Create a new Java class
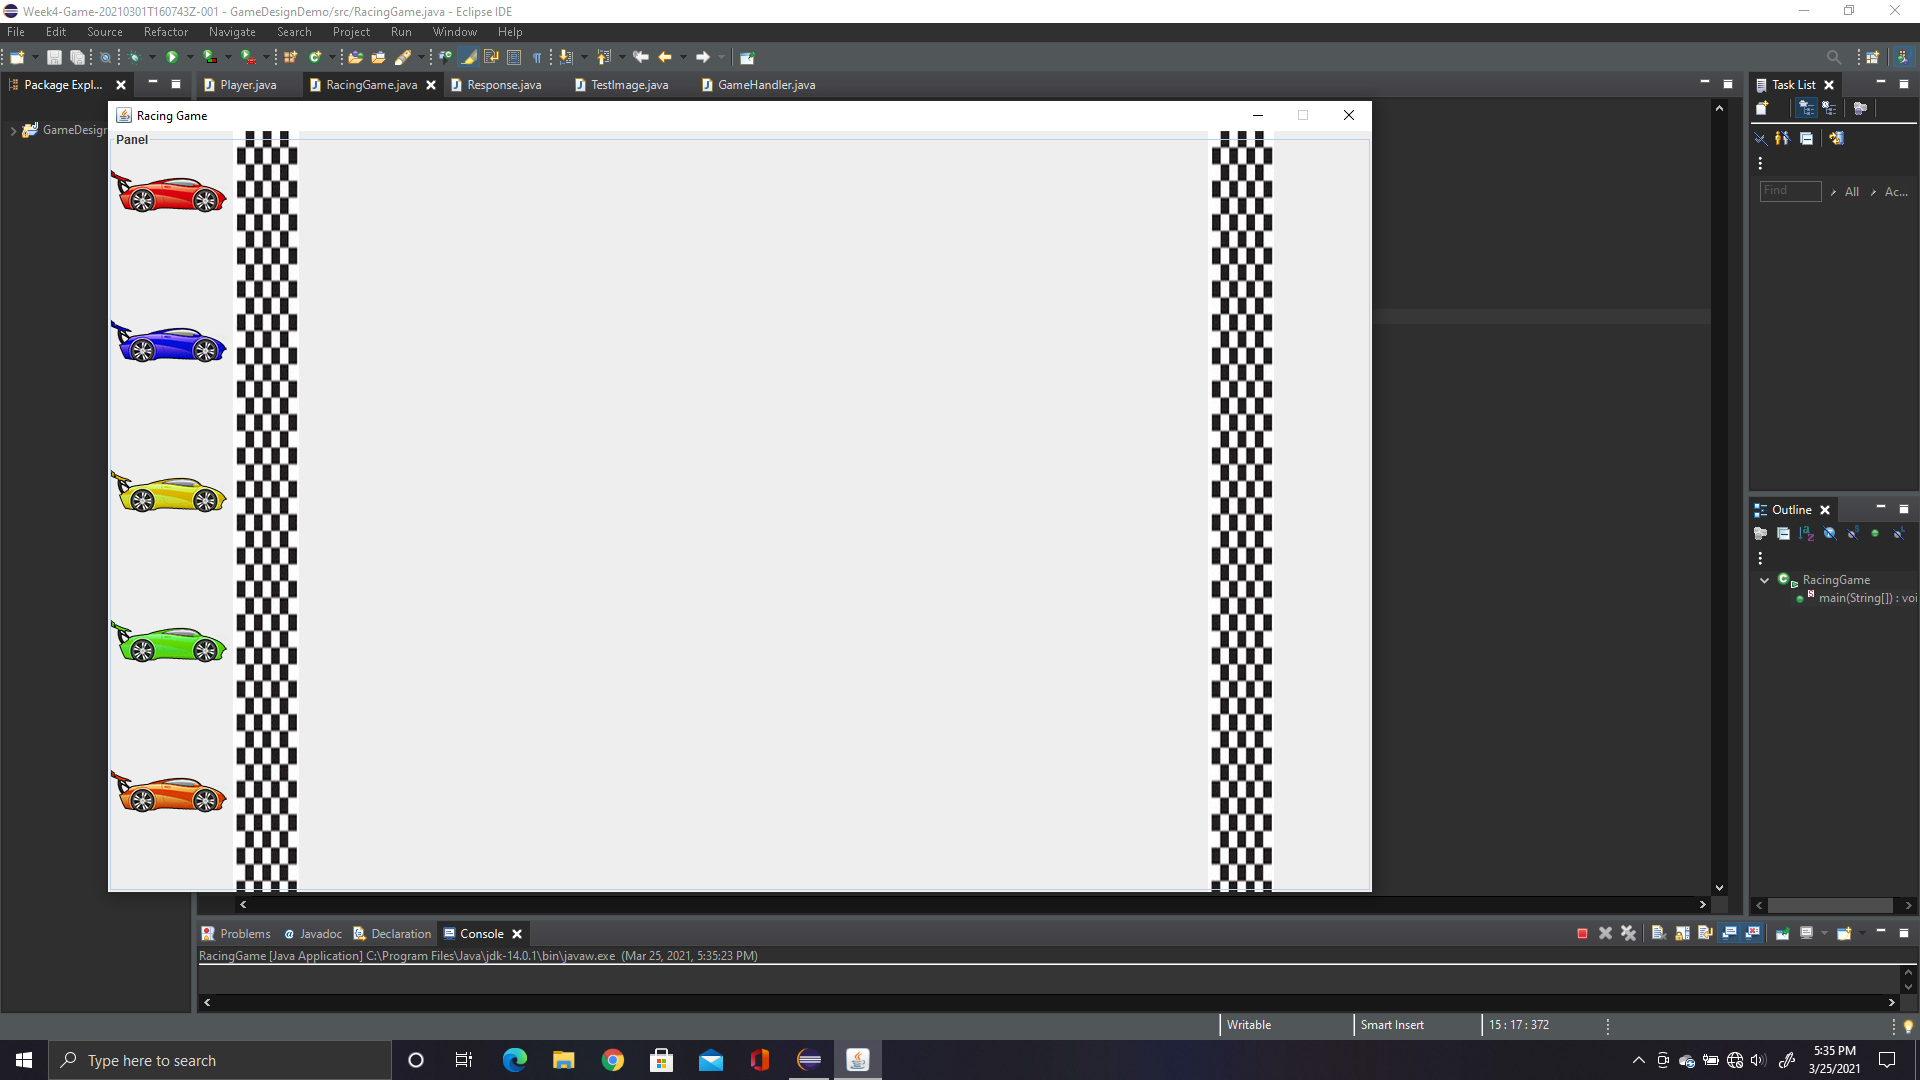The height and width of the screenshot is (1080, 1920). click(315, 57)
